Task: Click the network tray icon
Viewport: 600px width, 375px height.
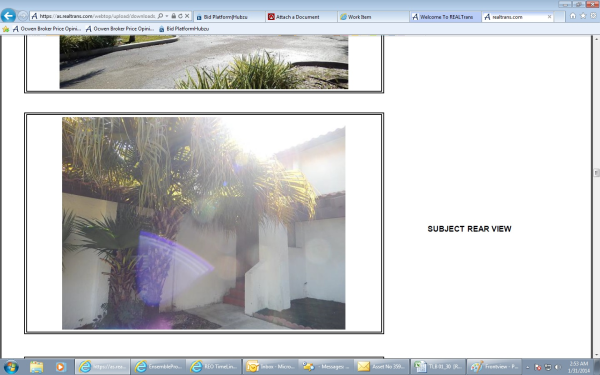Action: coord(548,367)
